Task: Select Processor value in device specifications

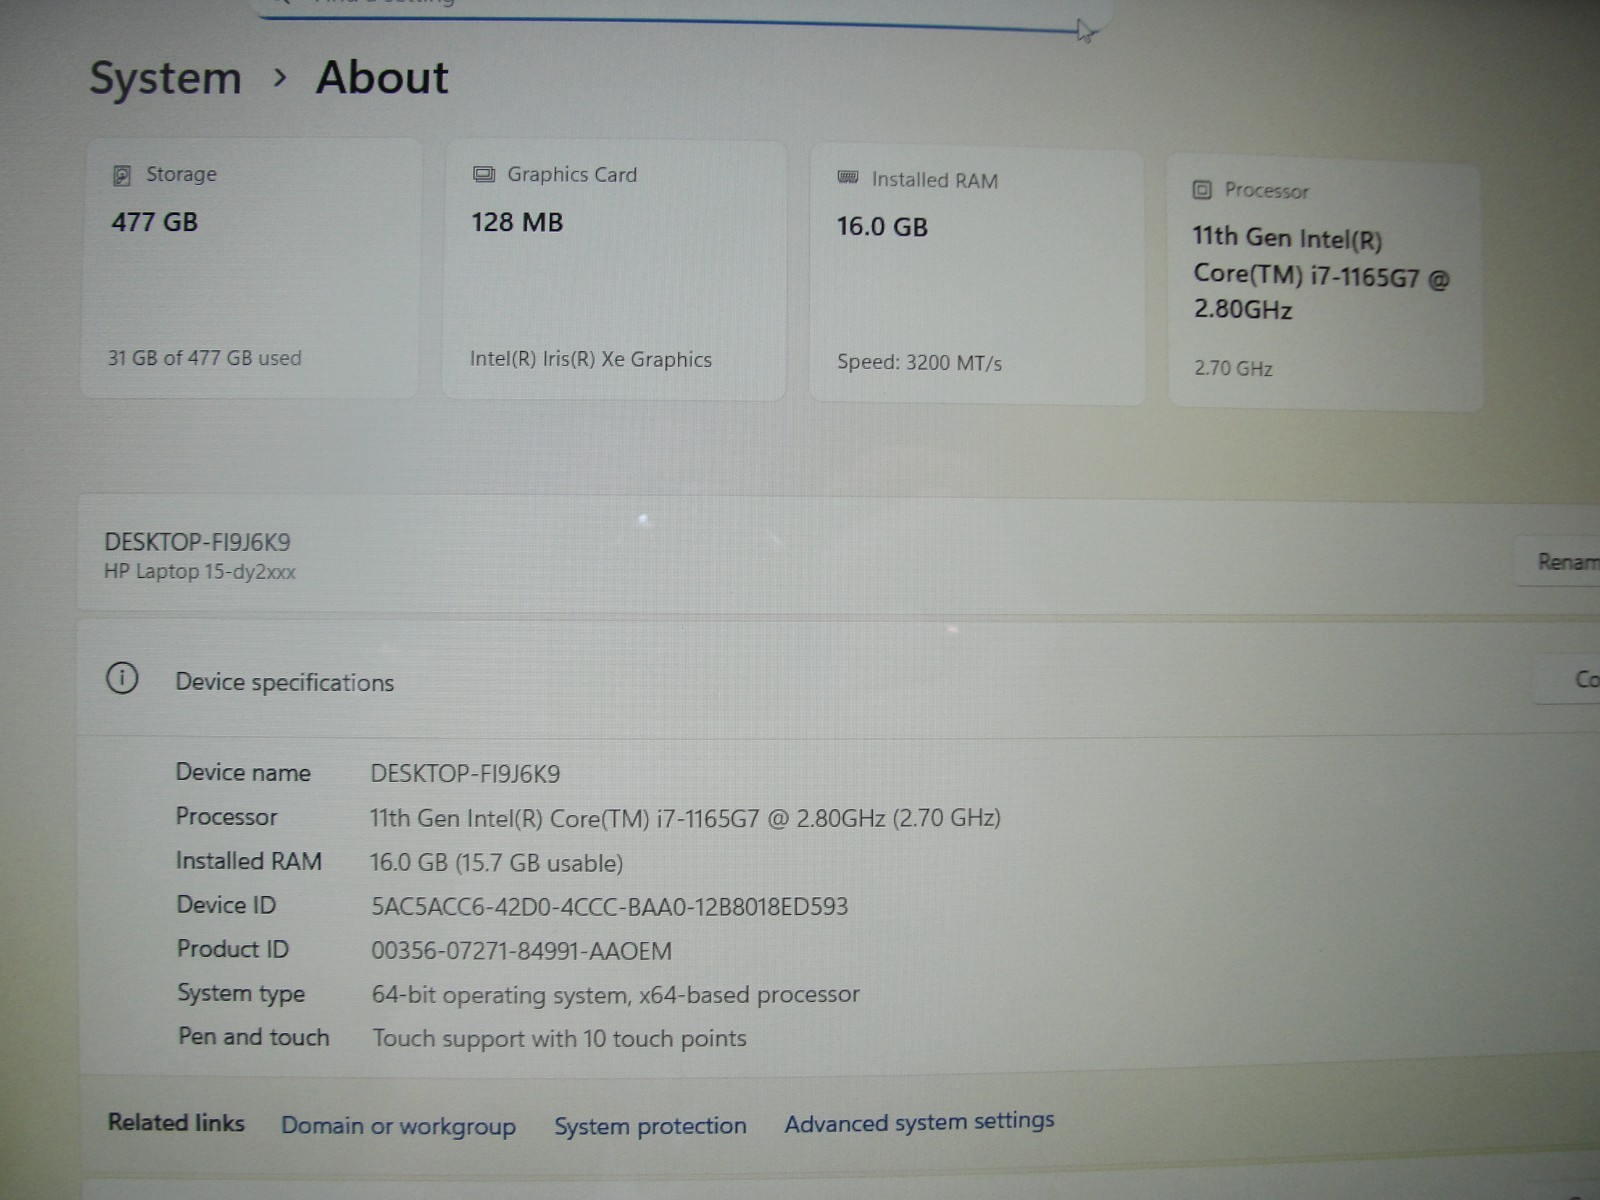Action: tap(685, 818)
